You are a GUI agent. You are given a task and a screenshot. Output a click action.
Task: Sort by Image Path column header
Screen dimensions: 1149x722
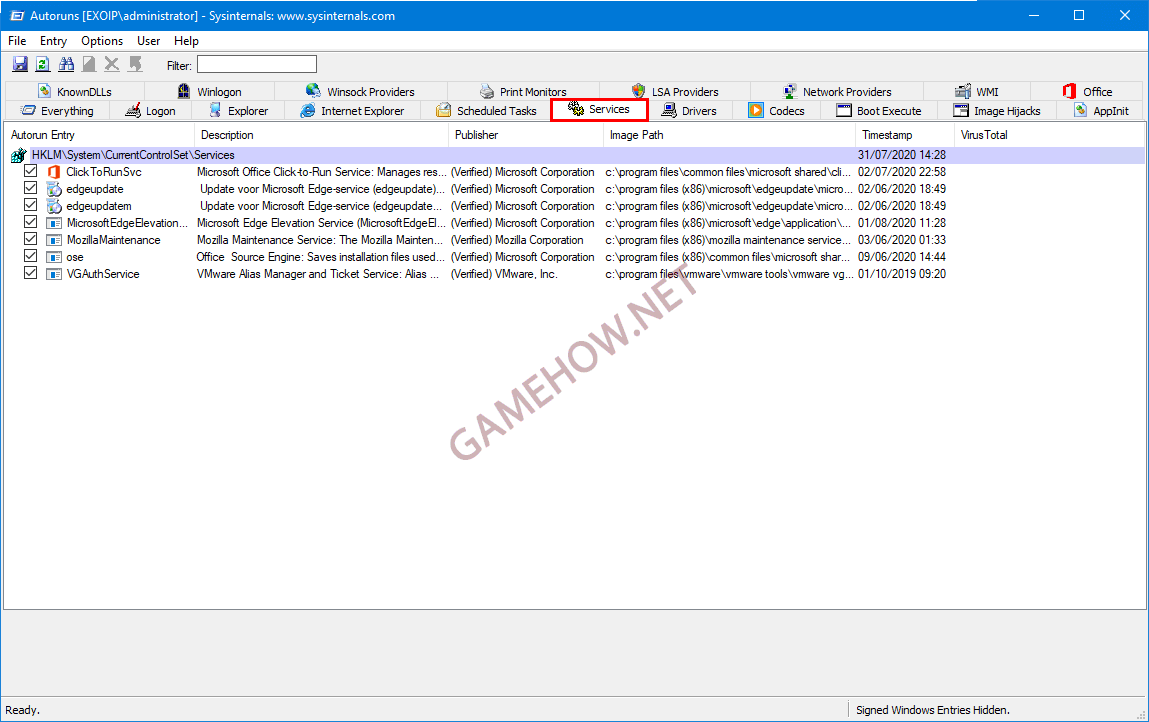(x=729, y=135)
